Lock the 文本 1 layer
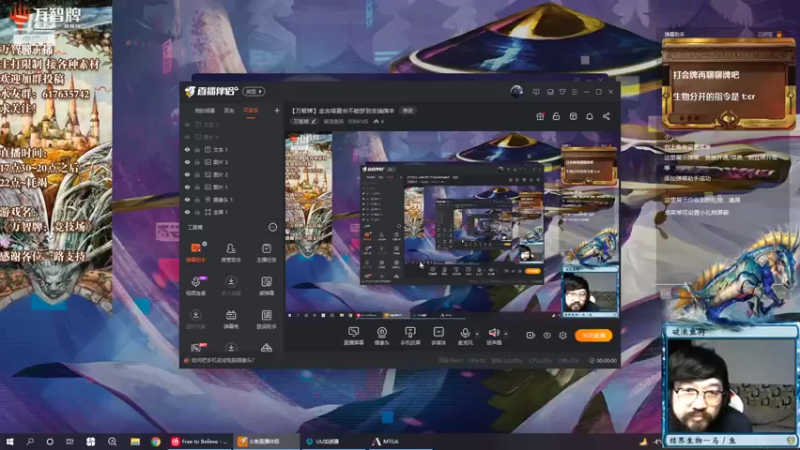Viewport: 800px width, 450px height. (x=197, y=149)
